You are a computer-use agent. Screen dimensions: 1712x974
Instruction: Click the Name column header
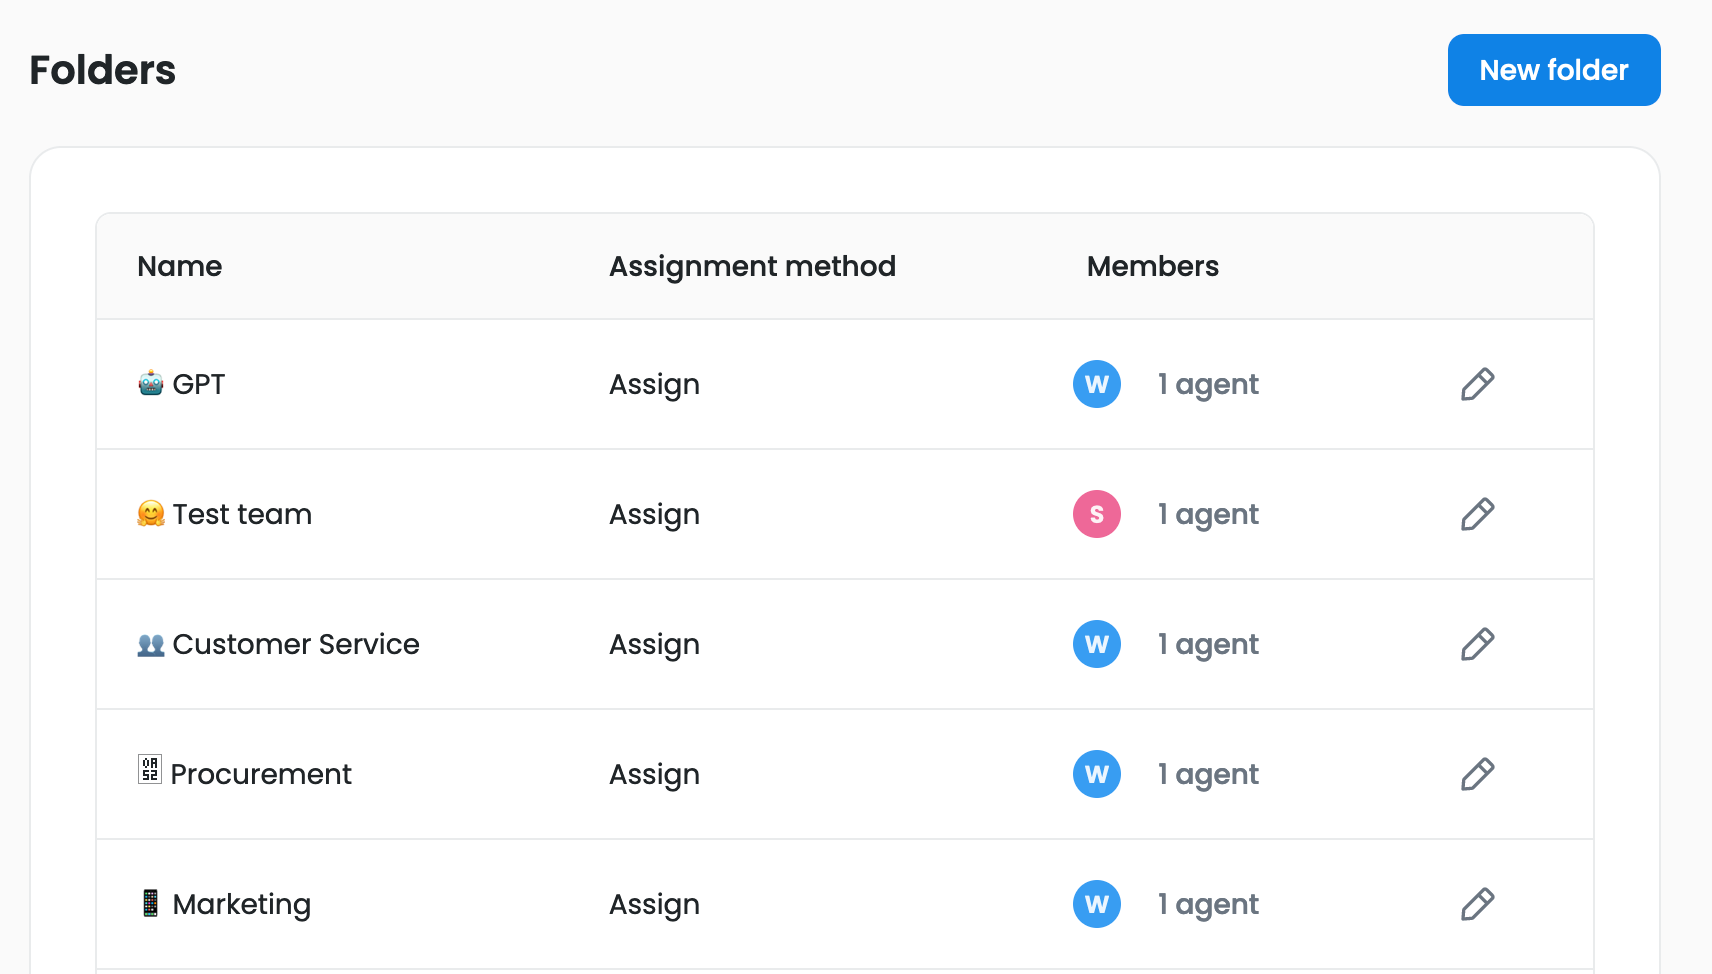coord(180,266)
